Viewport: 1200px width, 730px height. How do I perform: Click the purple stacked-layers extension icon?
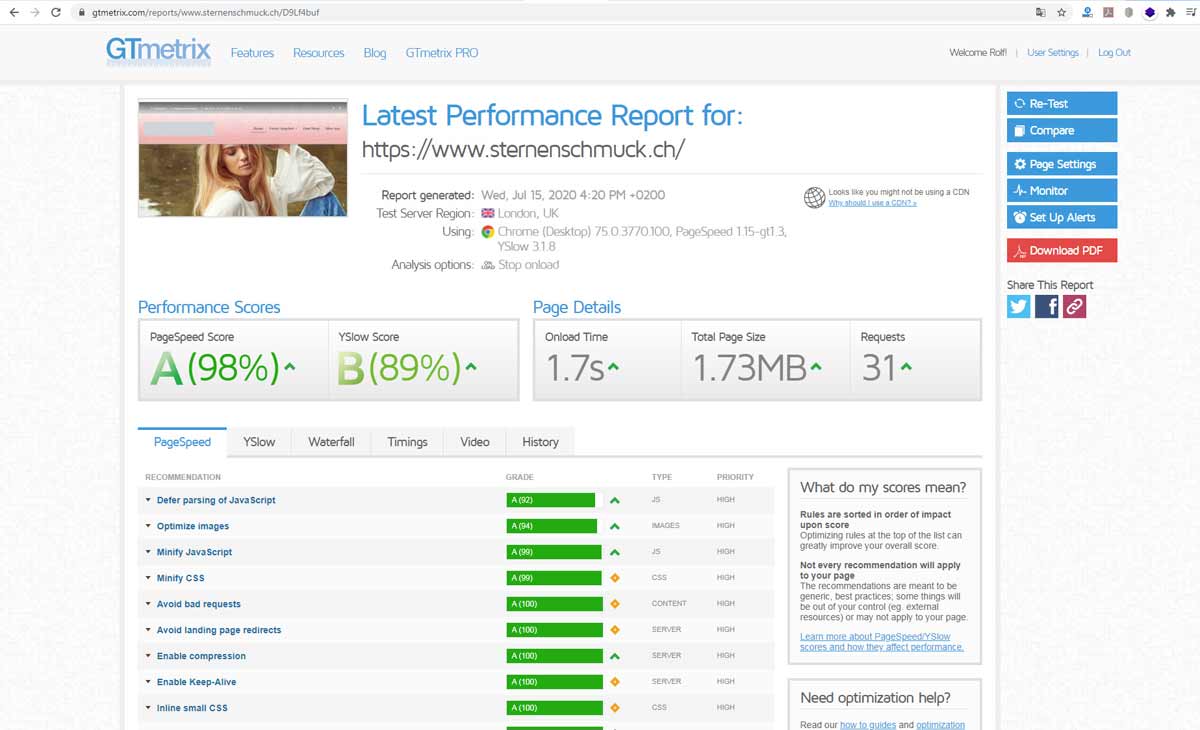pos(1150,12)
